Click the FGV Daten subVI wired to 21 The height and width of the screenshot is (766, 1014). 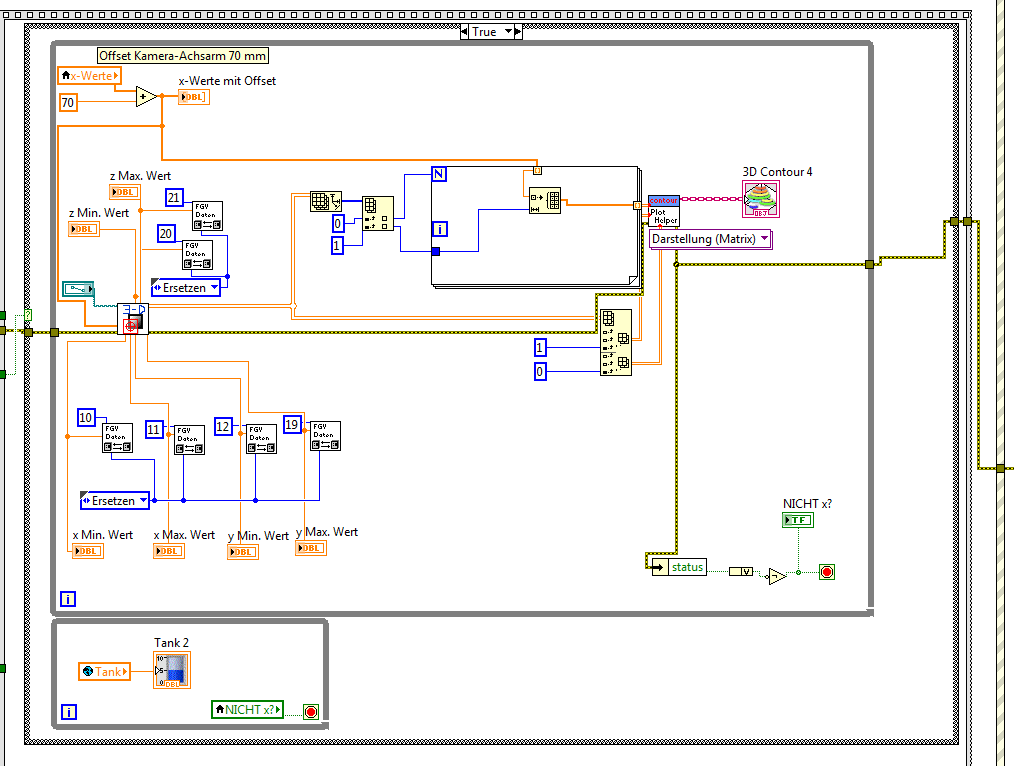click(x=207, y=216)
